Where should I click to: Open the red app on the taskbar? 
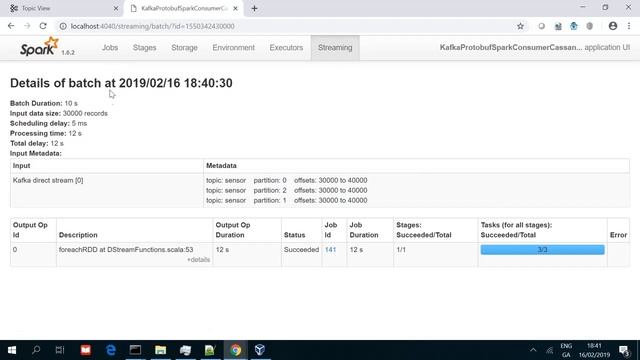tap(86, 350)
